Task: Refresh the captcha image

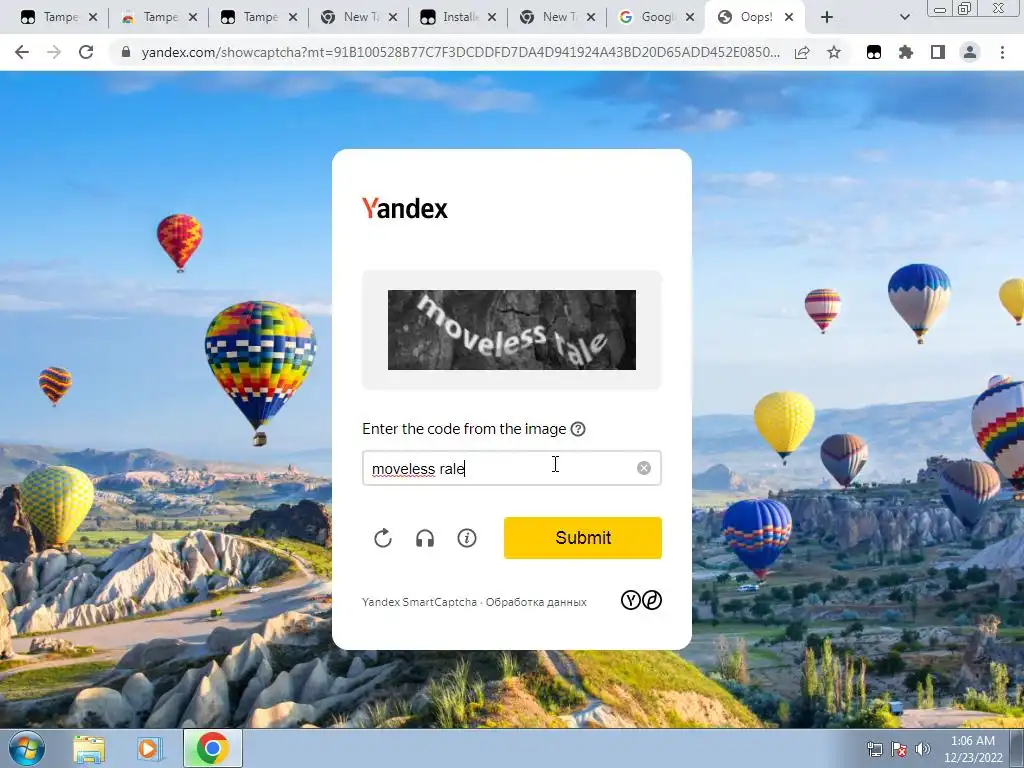Action: coord(383,538)
